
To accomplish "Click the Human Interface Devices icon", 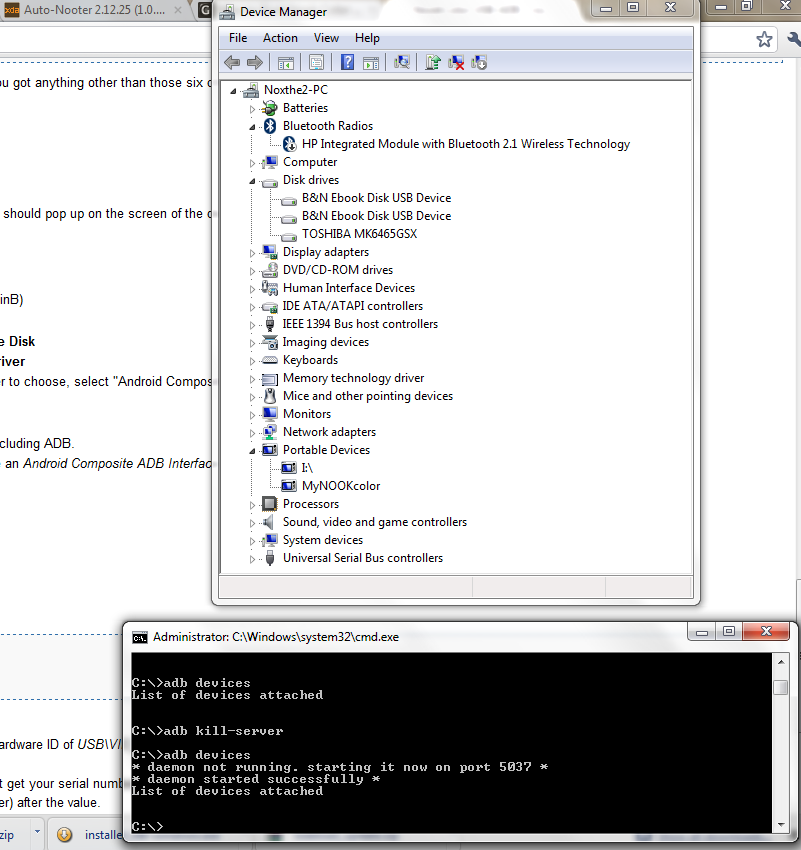I will tap(270, 288).
